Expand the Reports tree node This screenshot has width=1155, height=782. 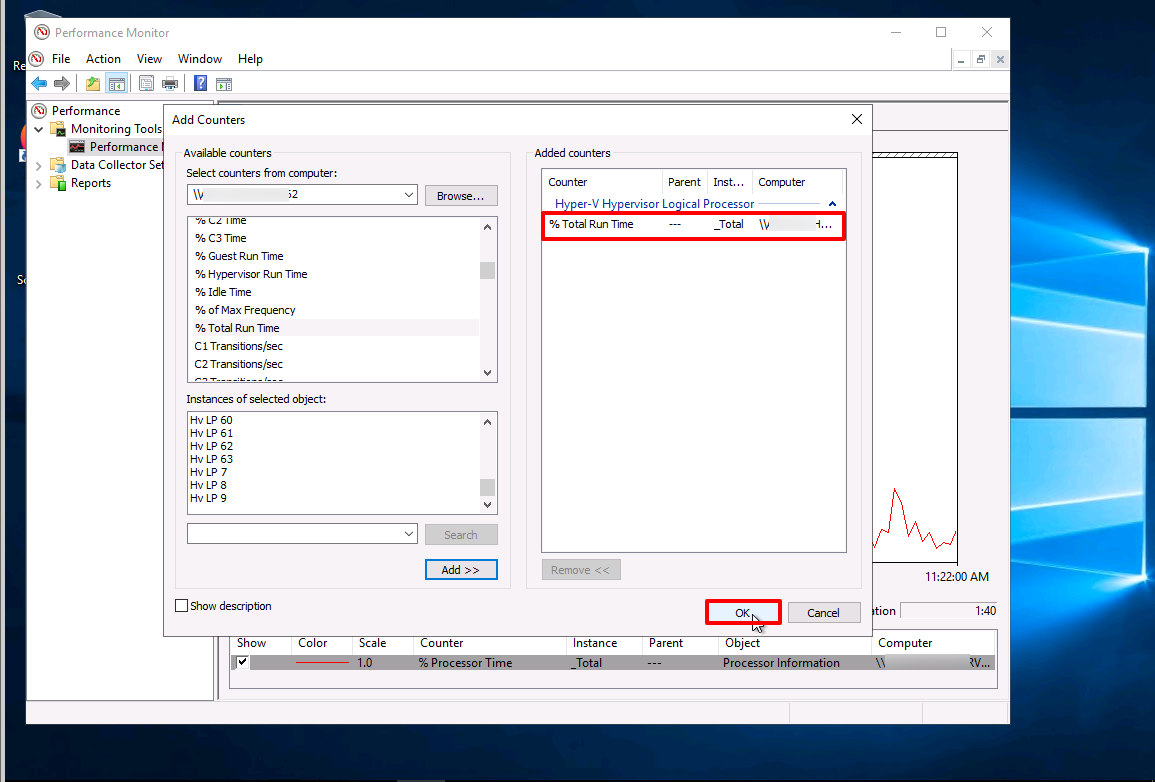[x=39, y=184]
